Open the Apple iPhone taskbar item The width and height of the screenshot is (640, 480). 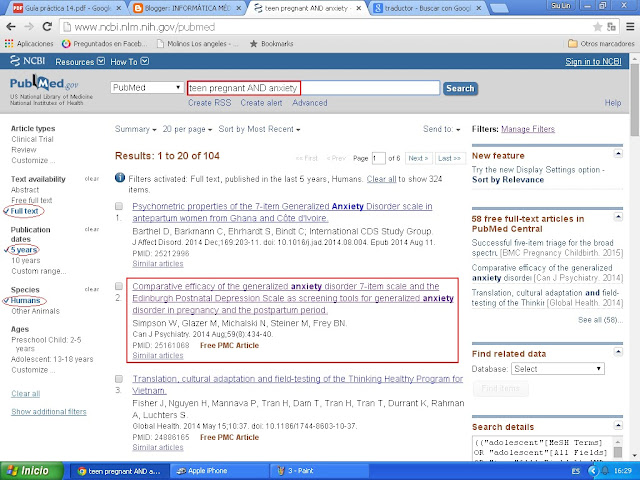[220, 471]
